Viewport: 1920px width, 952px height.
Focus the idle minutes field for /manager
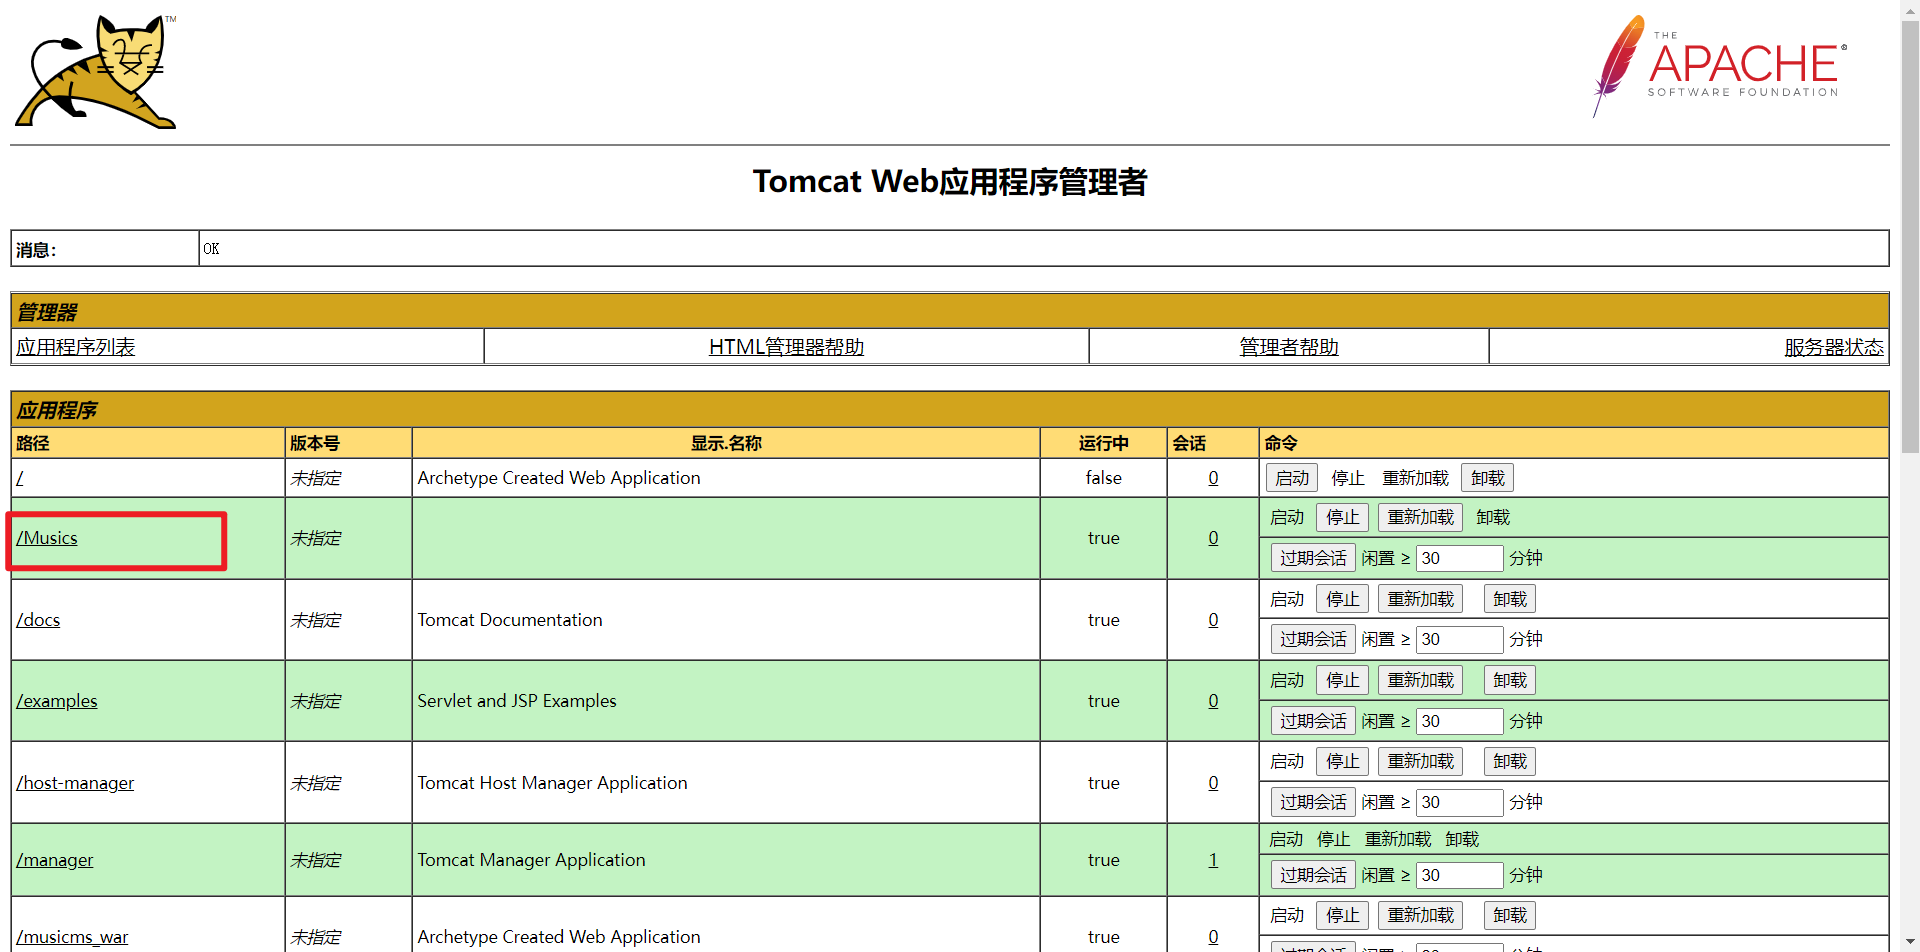click(1459, 875)
